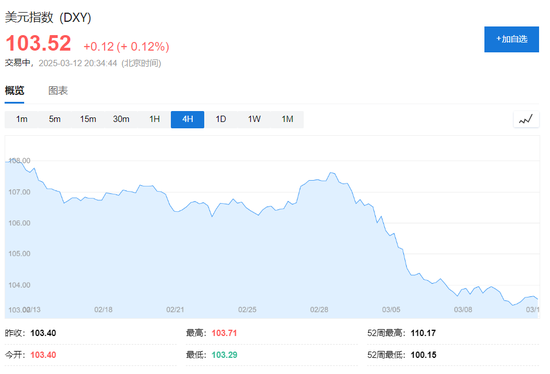Viewport: 550px width, 374px height.
Task: Open the chart style line icon
Action: pyautogui.click(x=526, y=119)
